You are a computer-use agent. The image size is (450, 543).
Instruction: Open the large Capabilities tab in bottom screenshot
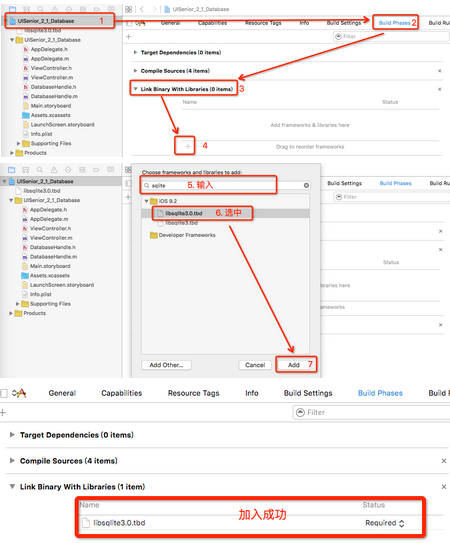[122, 393]
